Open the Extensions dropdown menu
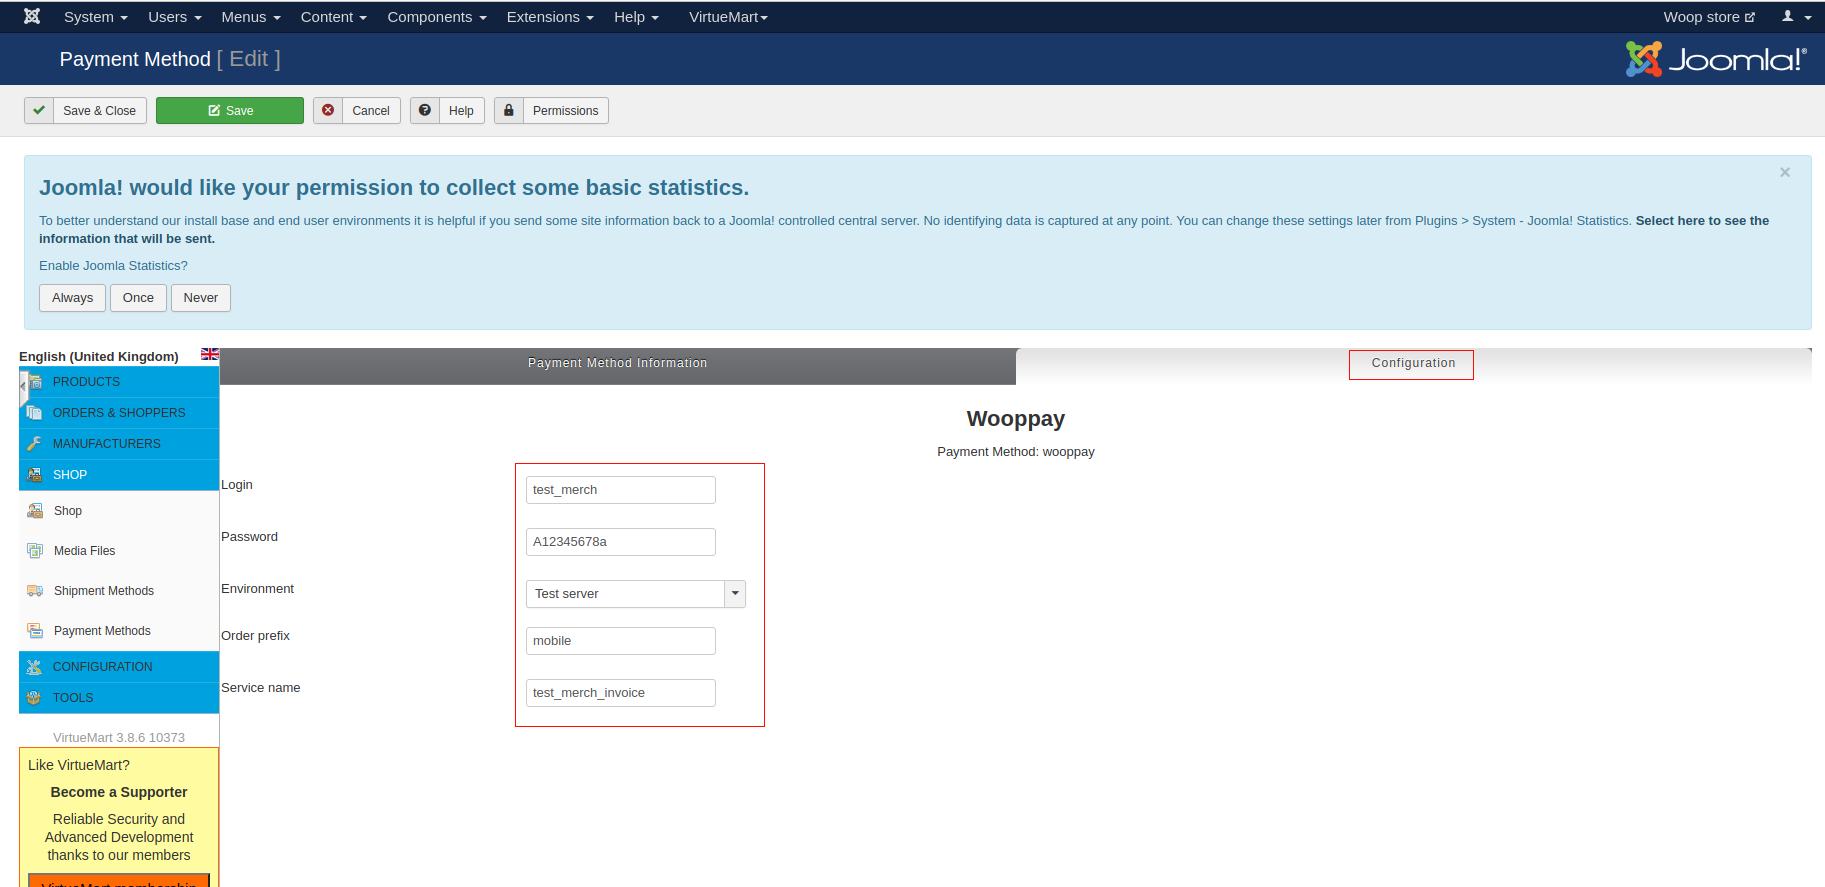This screenshot has width=1825, height=887. pos(550,17)
